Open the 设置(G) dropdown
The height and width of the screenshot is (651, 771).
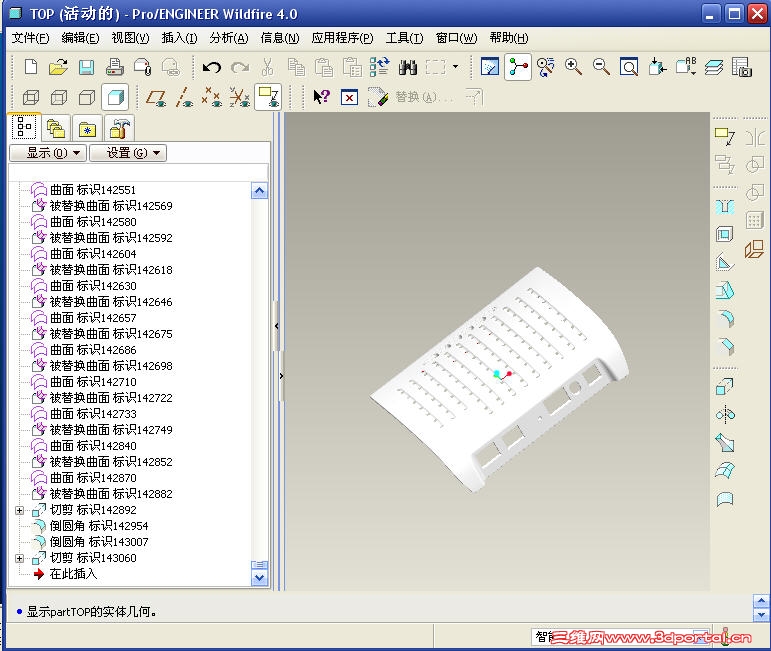(x=128, y=153)
